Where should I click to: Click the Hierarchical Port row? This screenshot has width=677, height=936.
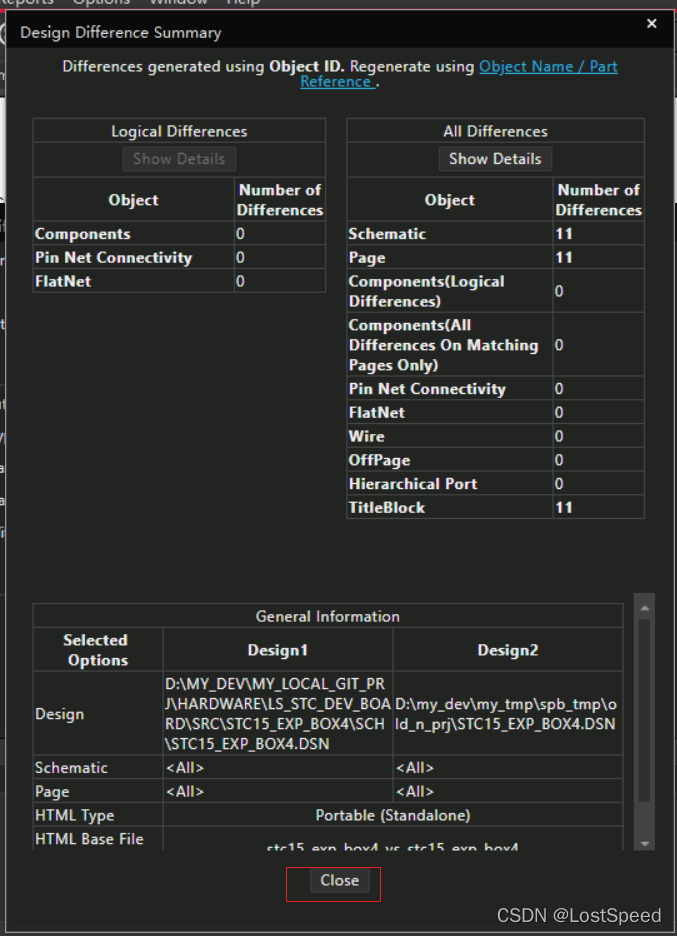click(413, 484)
